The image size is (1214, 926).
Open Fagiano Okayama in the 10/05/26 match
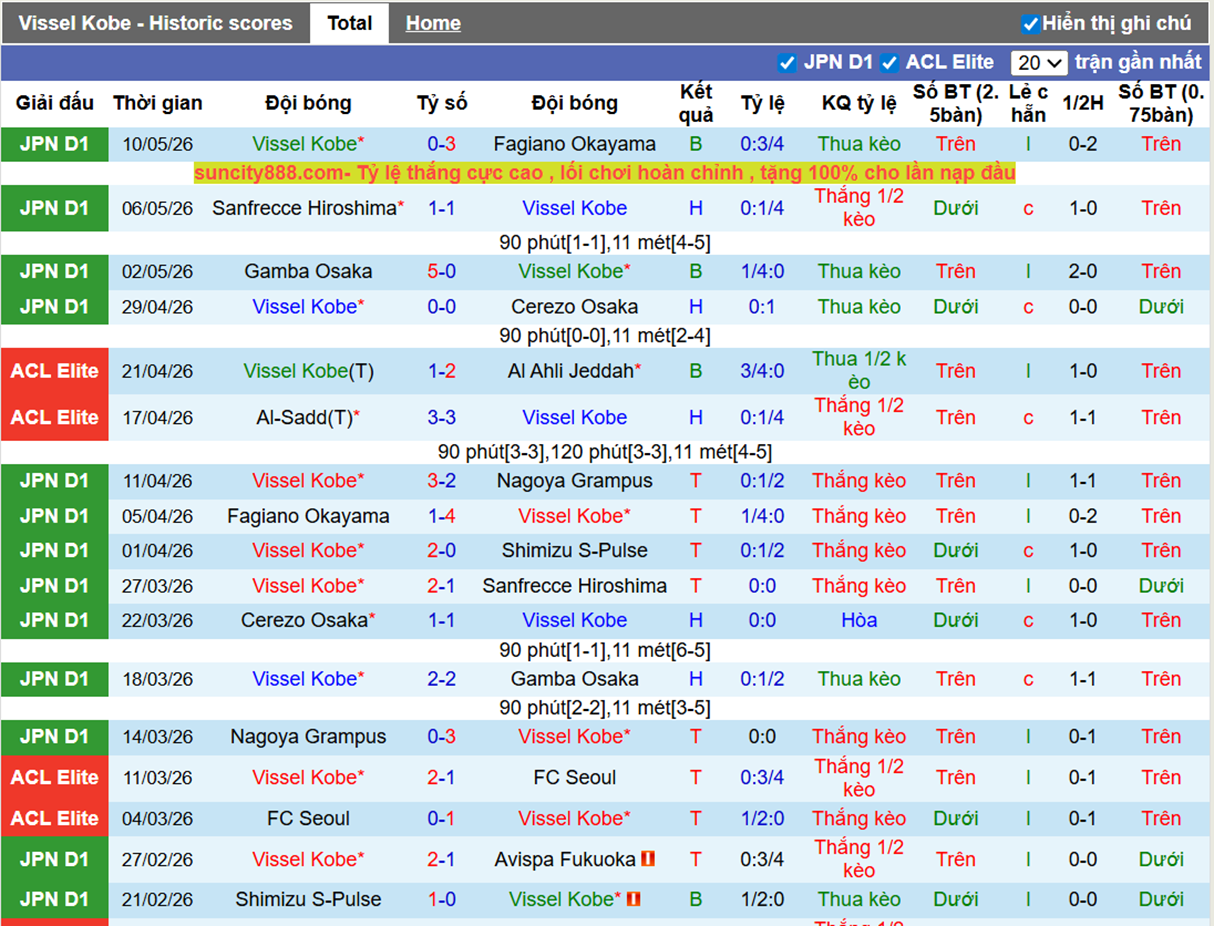coord(575,144)
